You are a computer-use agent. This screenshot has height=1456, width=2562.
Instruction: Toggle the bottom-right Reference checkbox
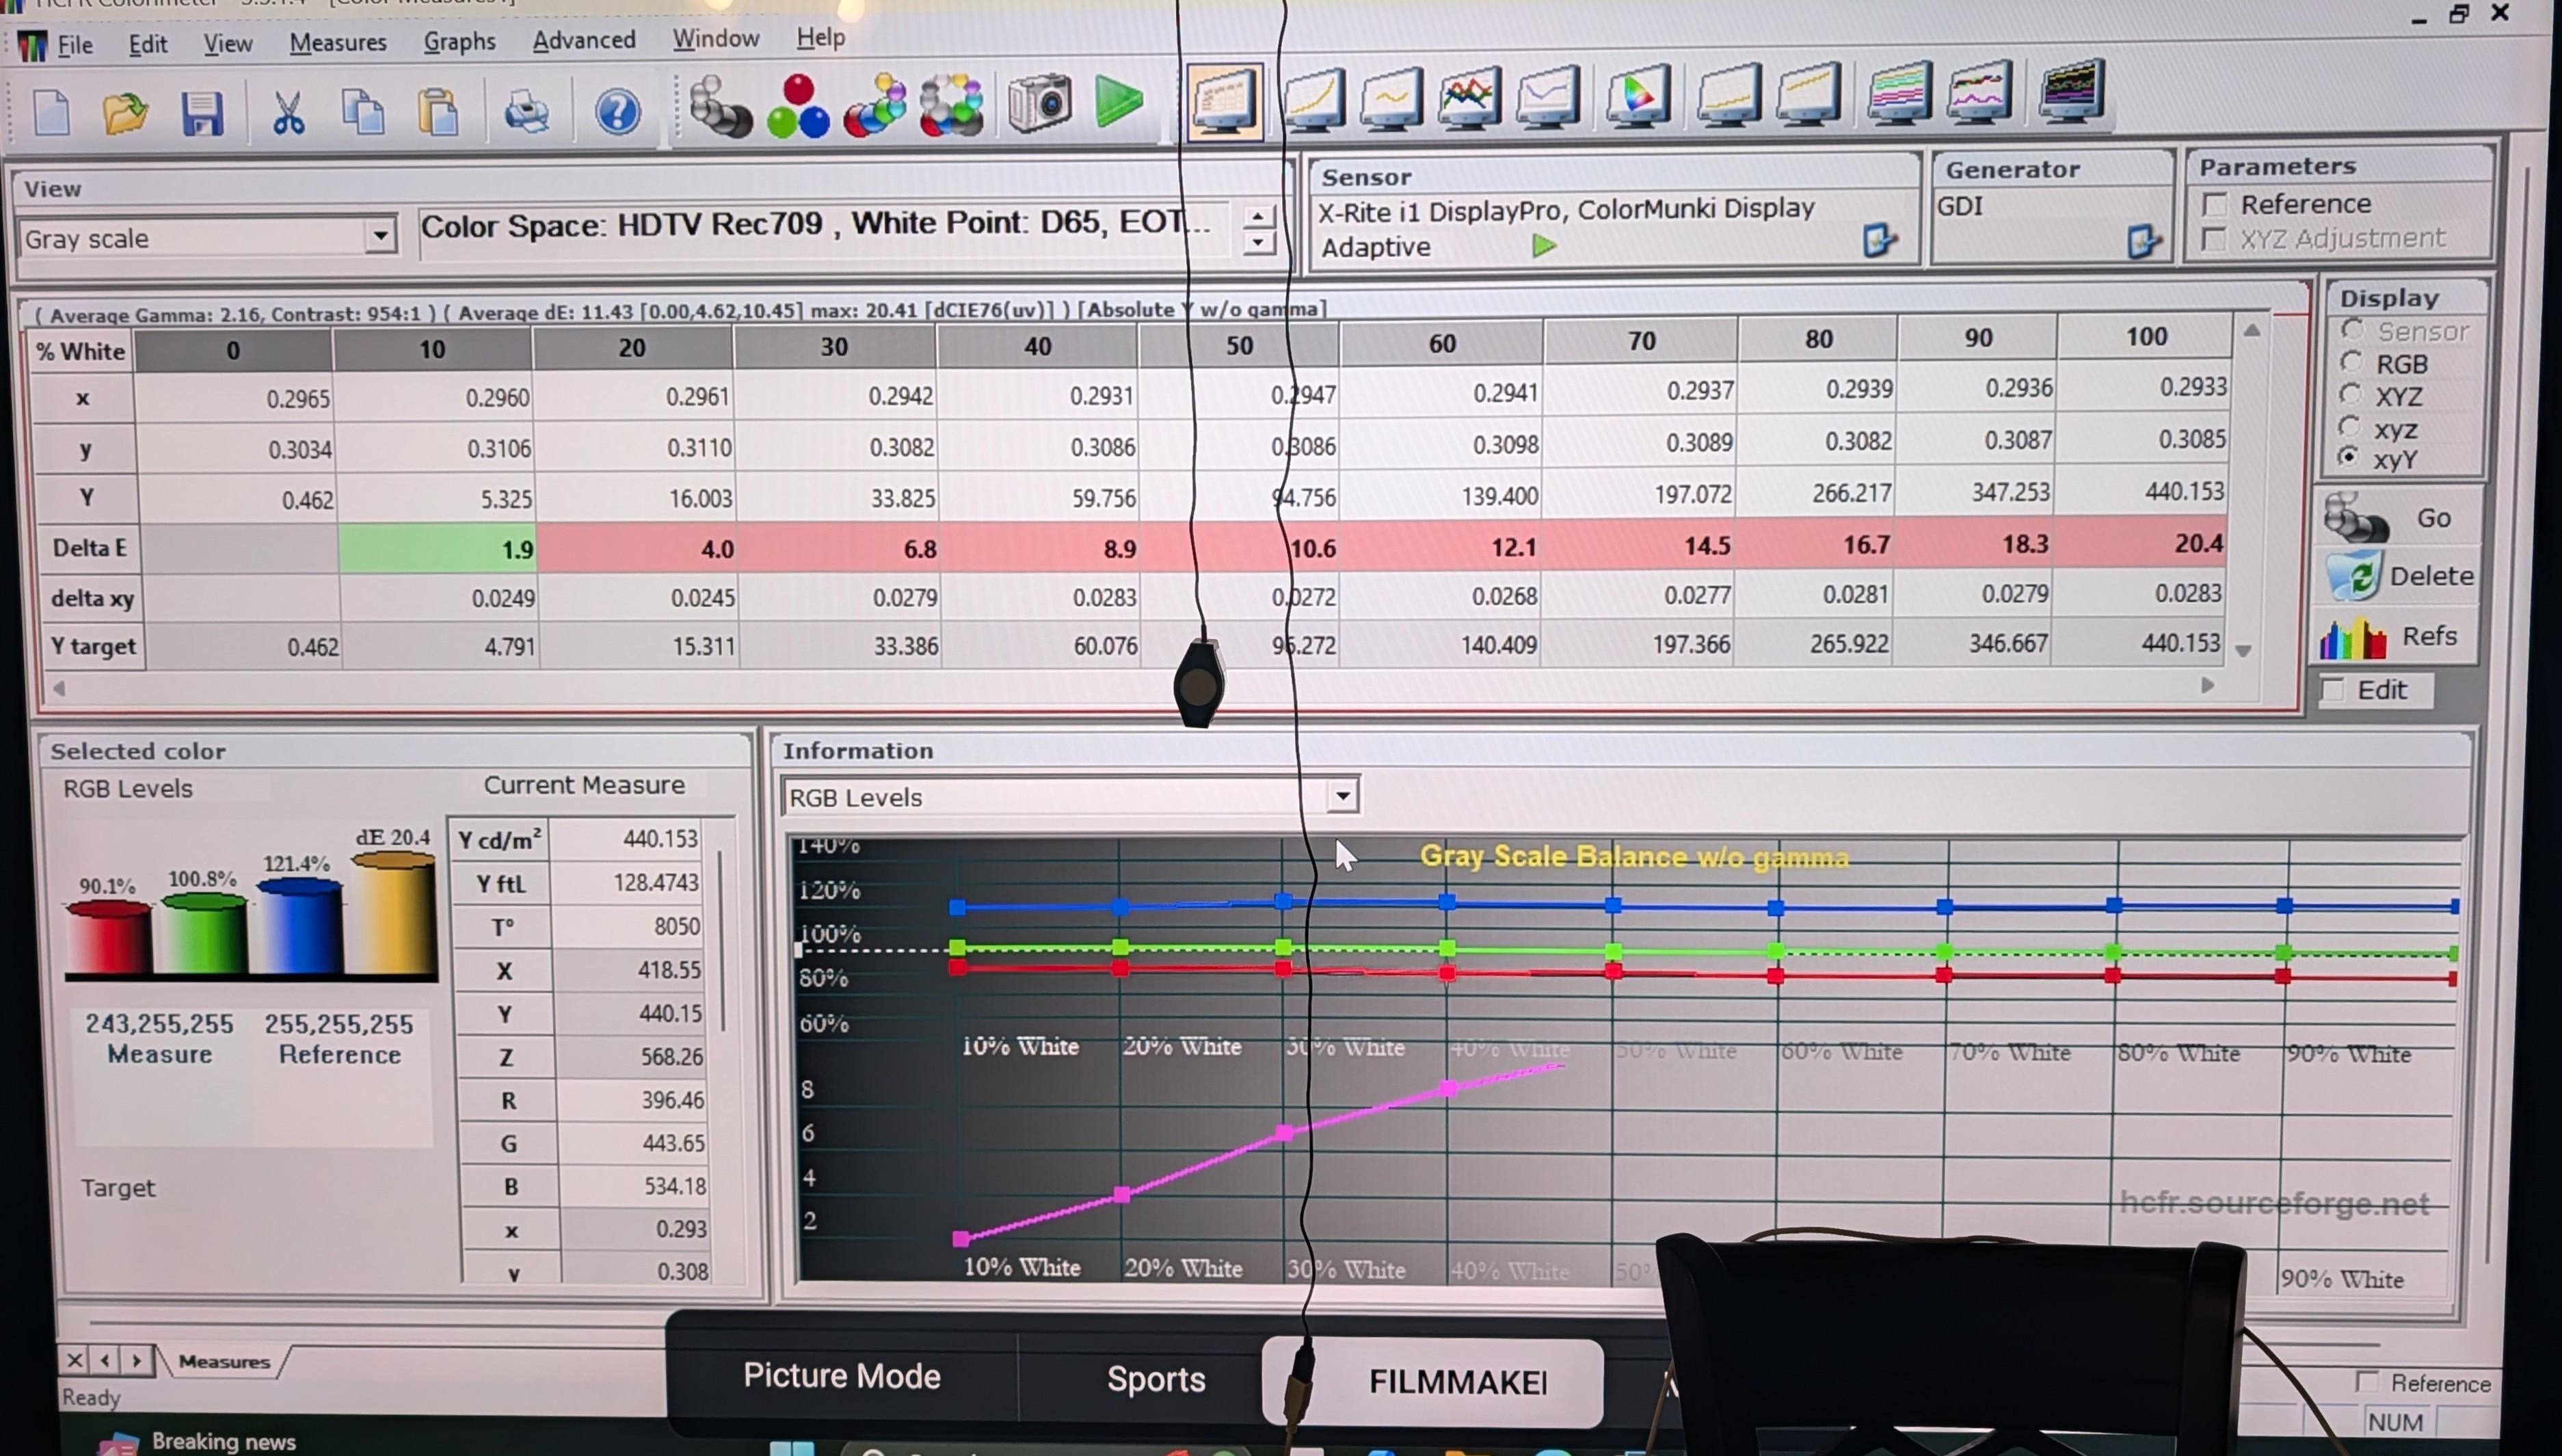click(x=2367, y=1381)
